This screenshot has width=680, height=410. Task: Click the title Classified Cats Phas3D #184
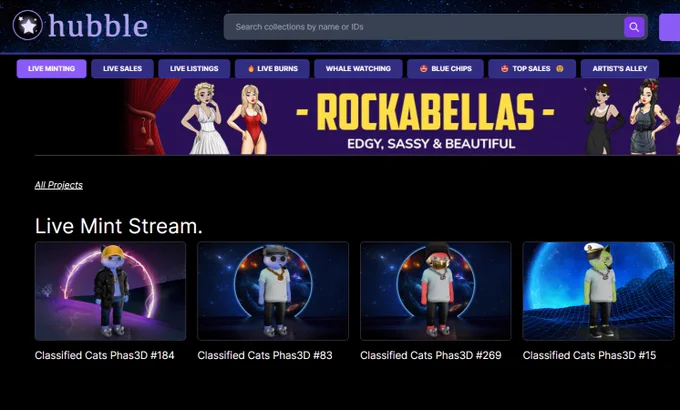click(105, 355)
